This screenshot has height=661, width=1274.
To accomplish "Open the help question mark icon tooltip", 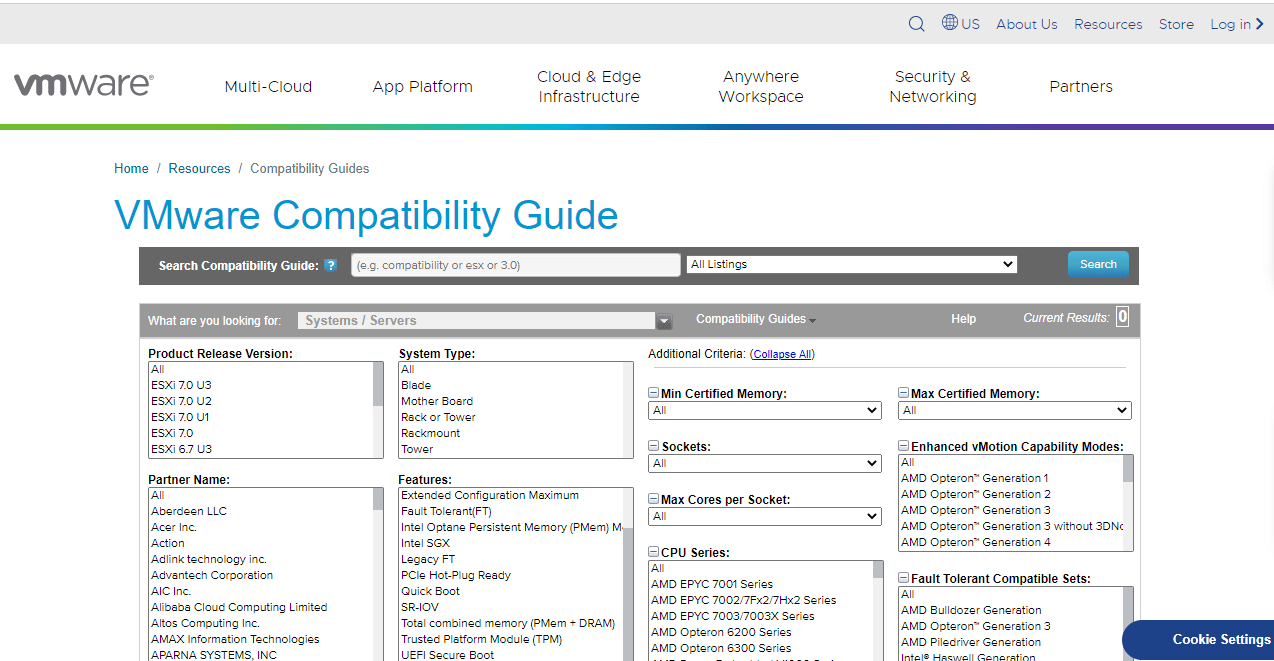I will (331, 265).
